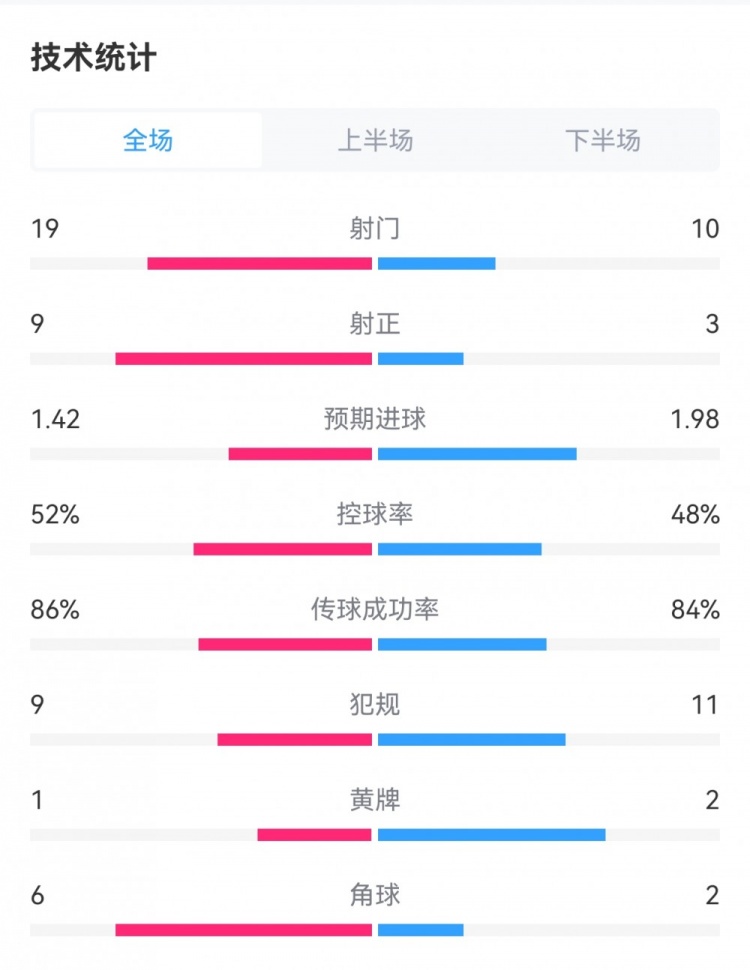Image resolution: width=750 pixels, height=970 pixels.
Task: Click the 犯规 stat label
Action: point(375,704)
